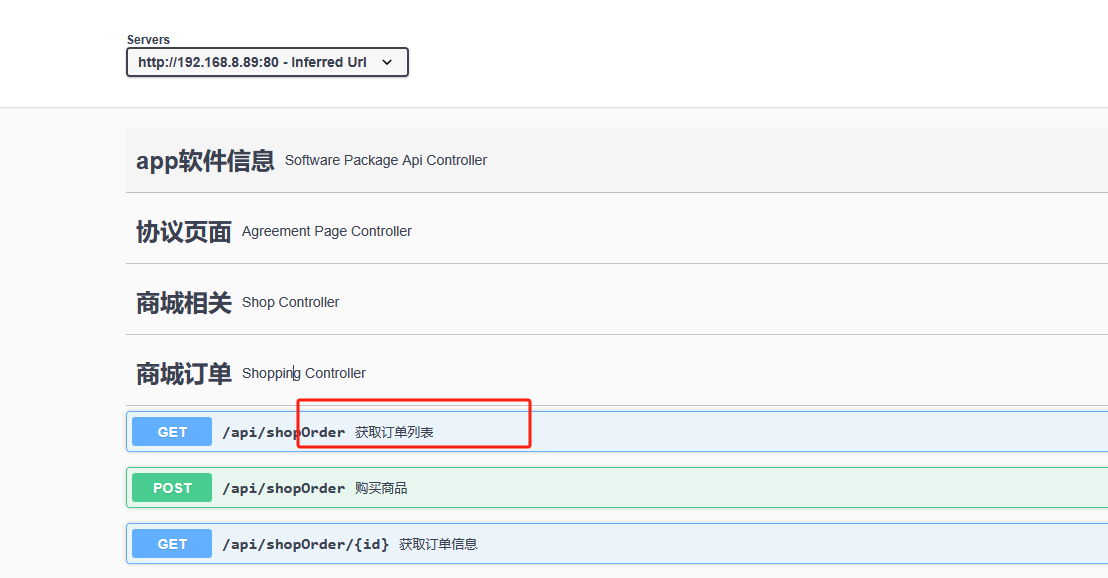Screen dimensions: 1108x578
Task: Click the Servers label above the selector
Action: click(x=148, y=40)
